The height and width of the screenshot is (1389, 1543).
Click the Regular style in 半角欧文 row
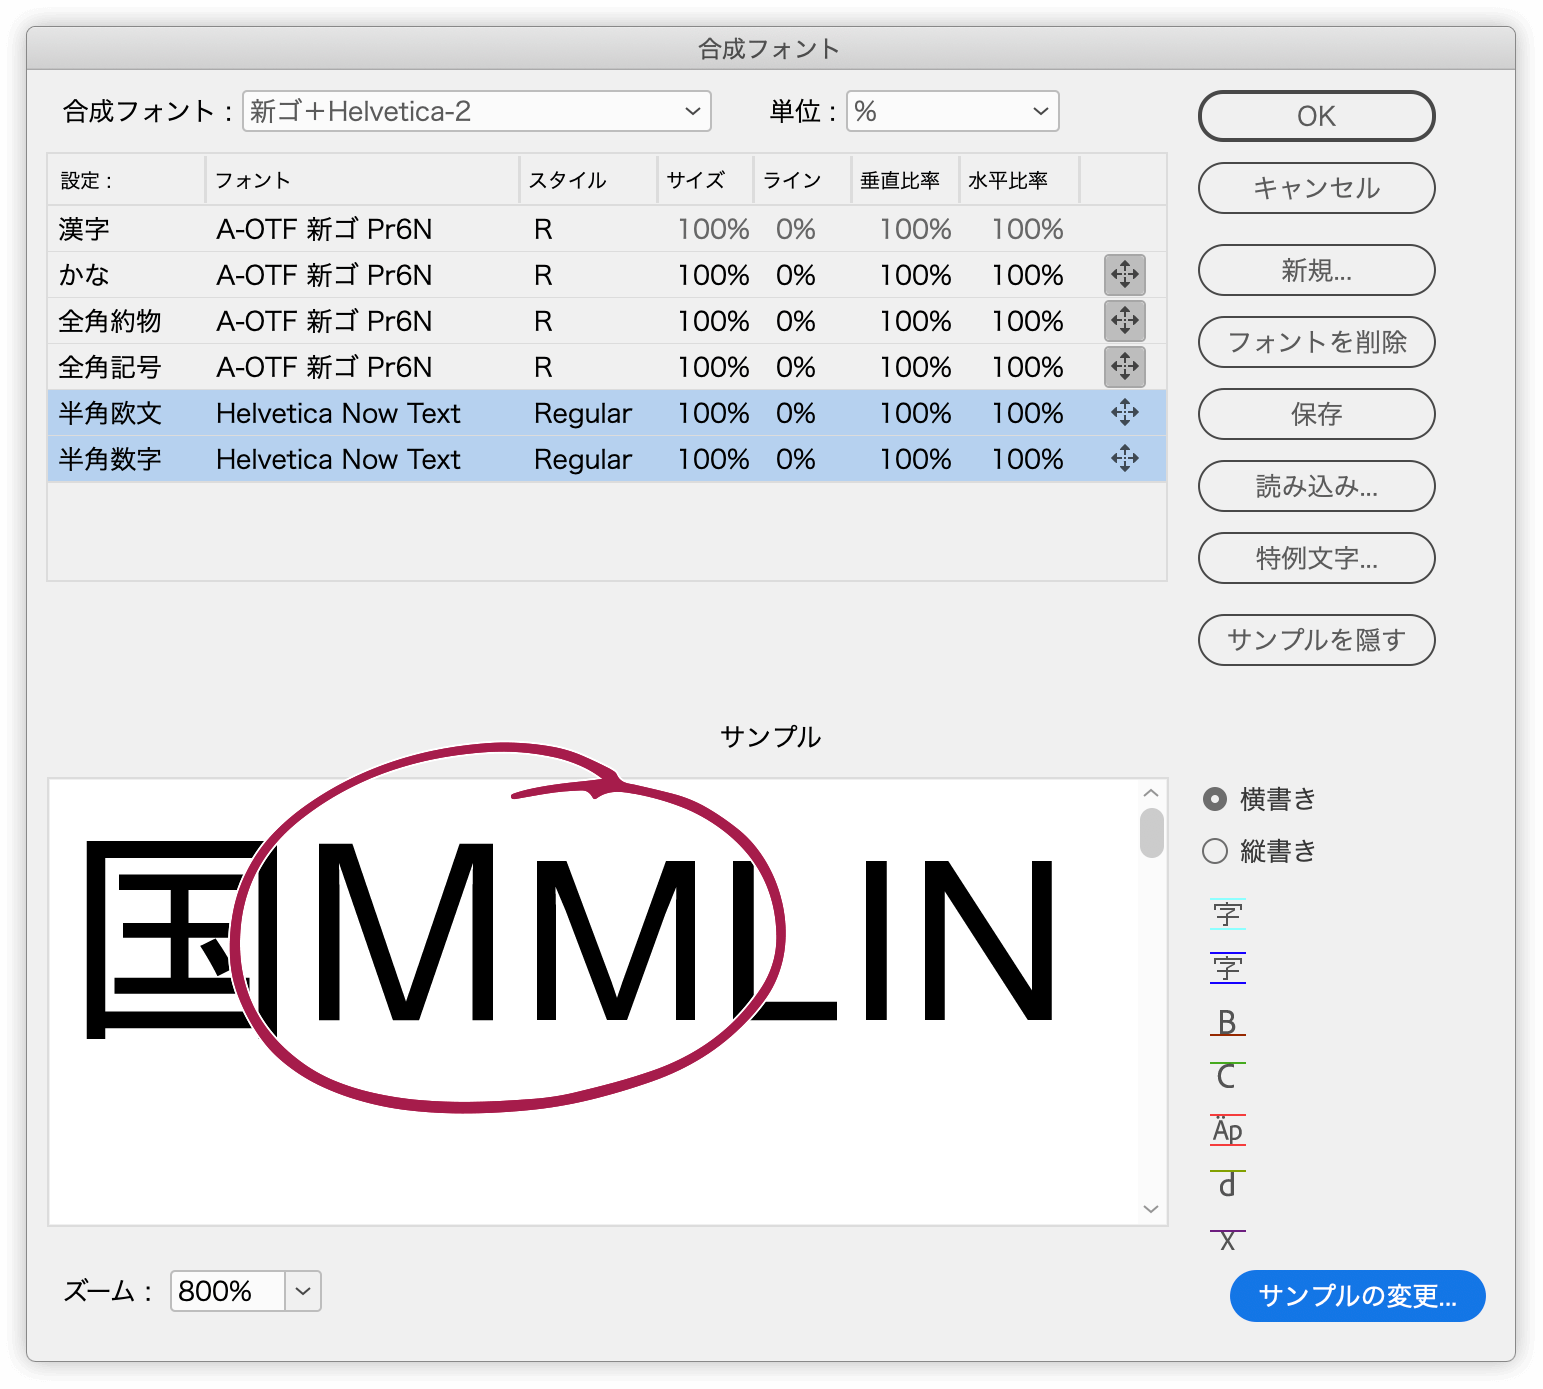pyautogui.click(x=583, y=413)
